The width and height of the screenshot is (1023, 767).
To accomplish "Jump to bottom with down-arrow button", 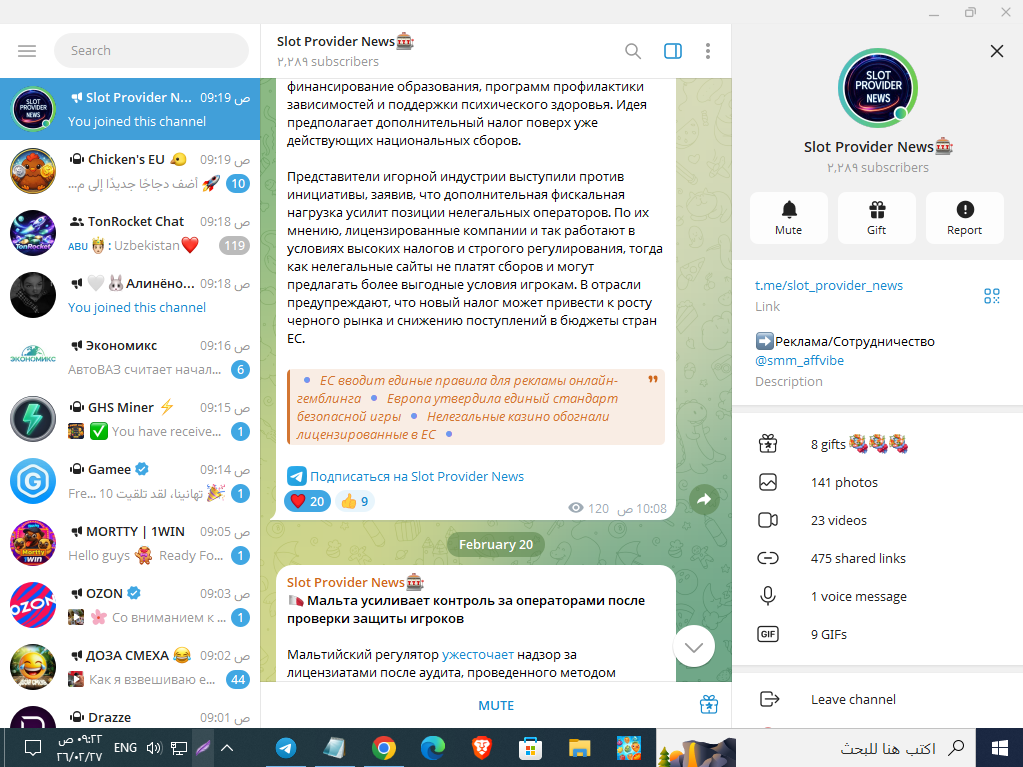I will 694,646.
